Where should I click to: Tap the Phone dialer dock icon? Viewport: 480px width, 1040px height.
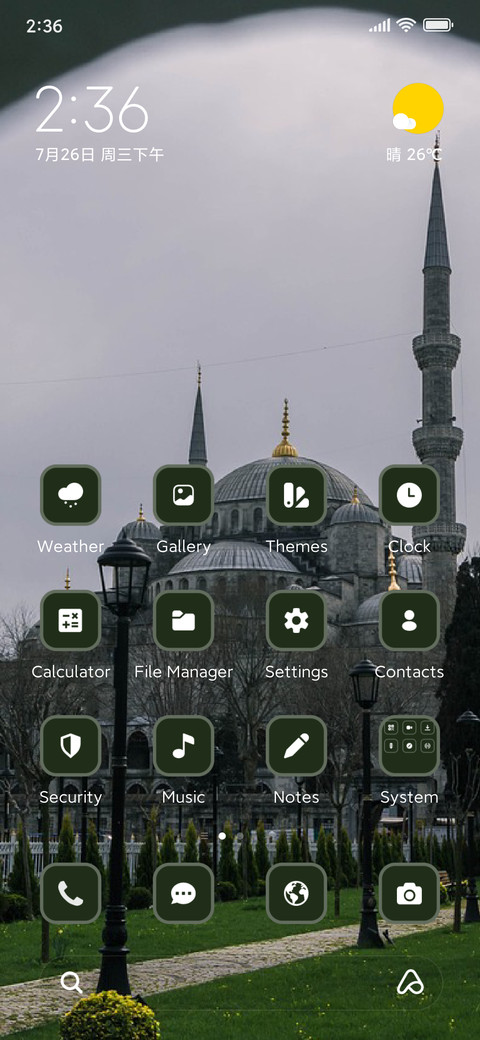(x=70, y=893)
